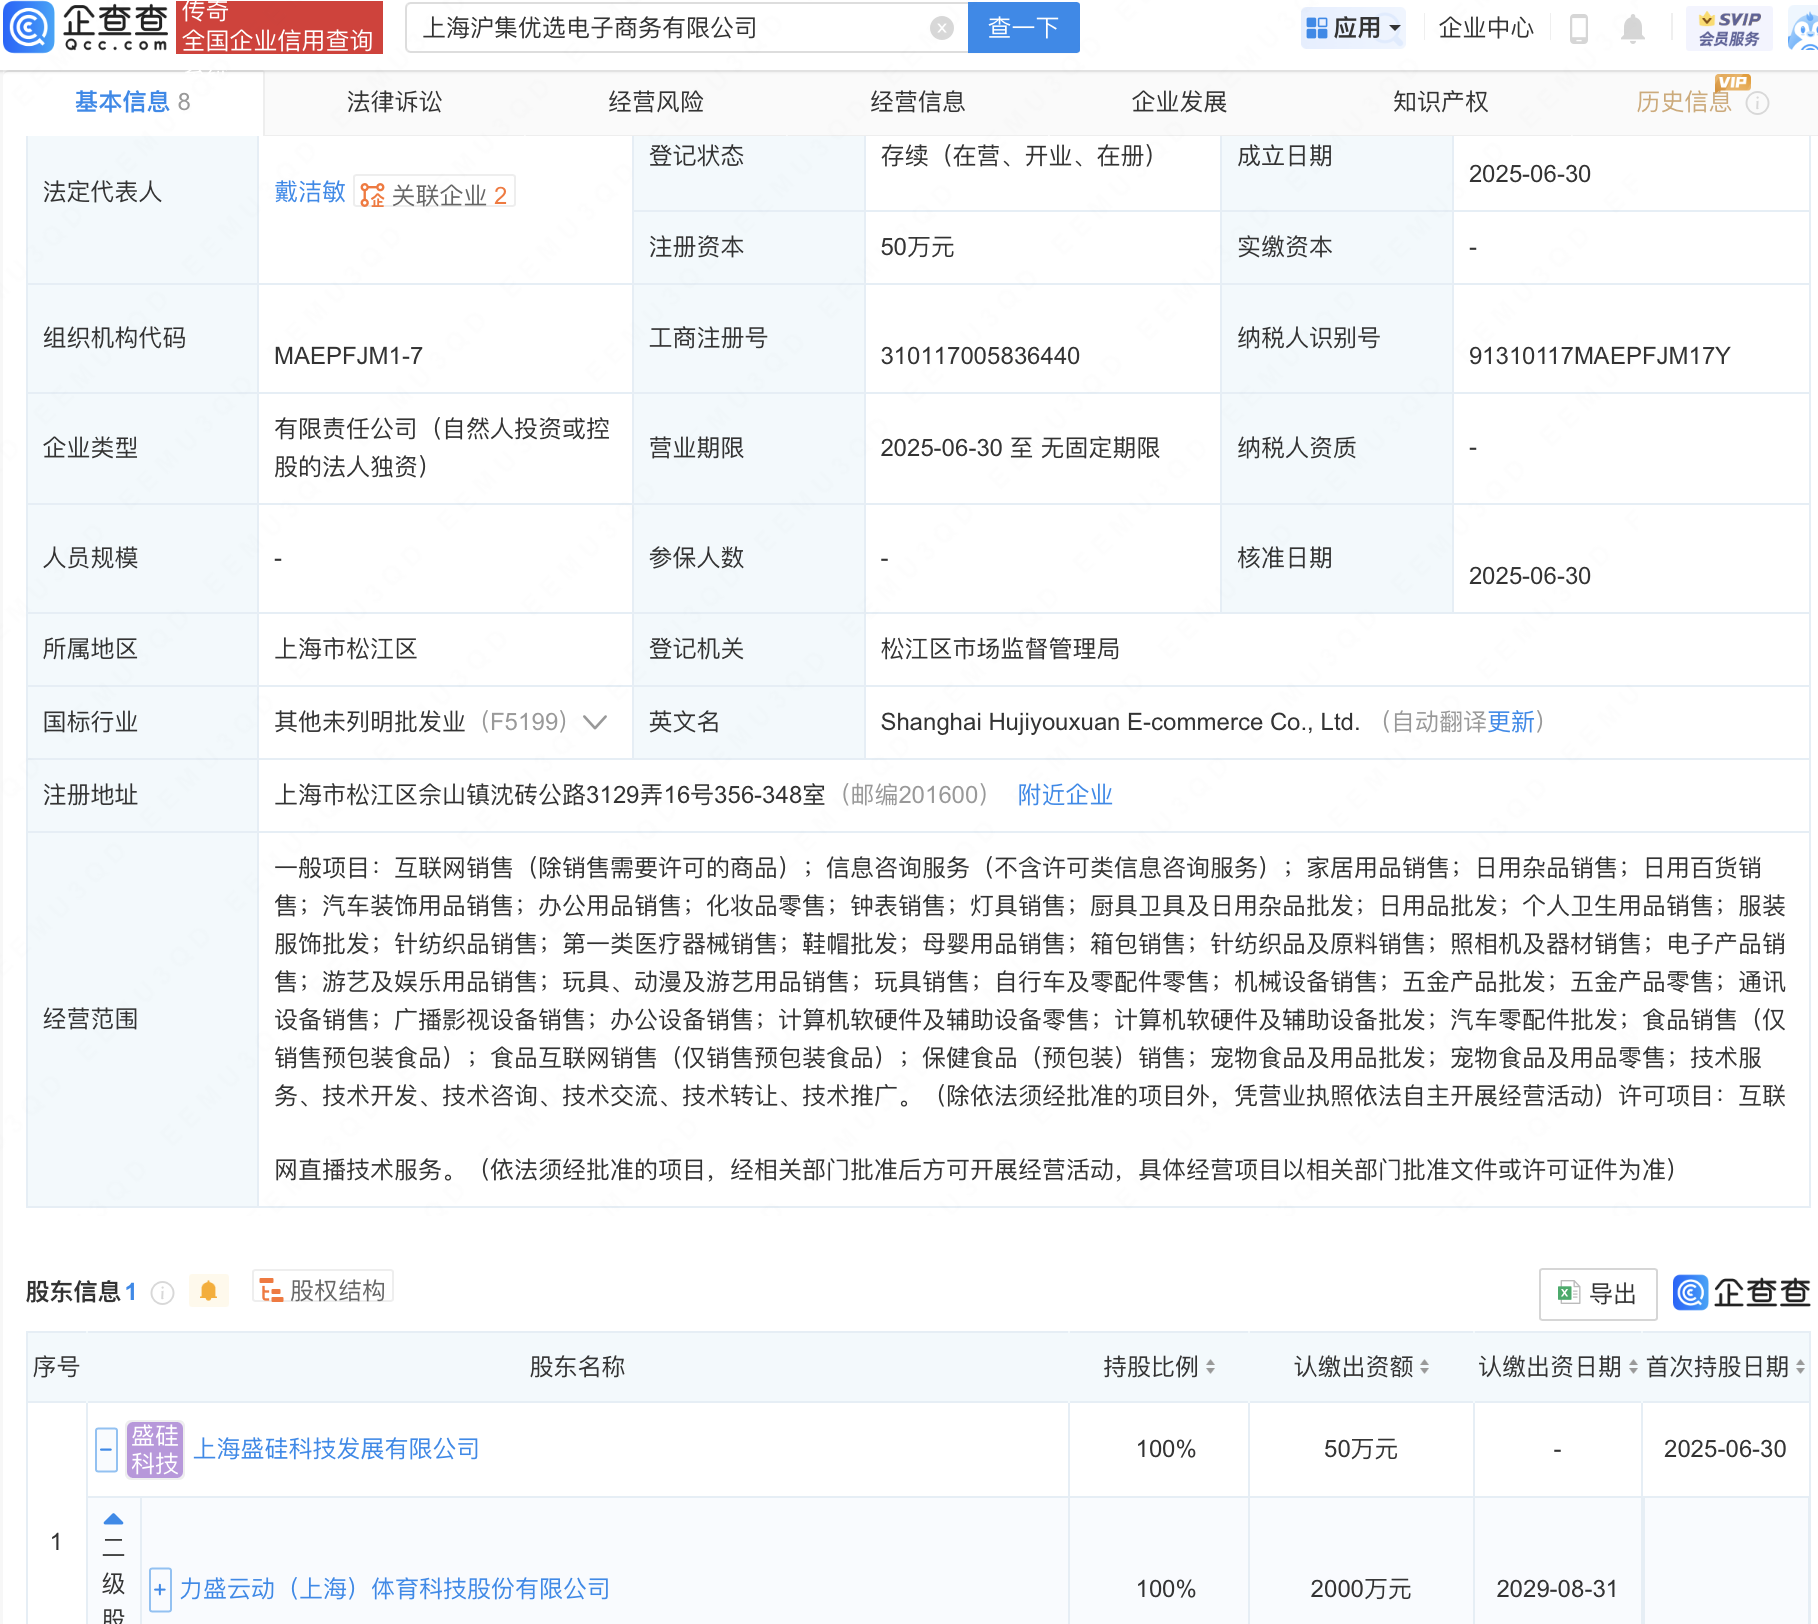Viewport: 1818px width, 1624px height.
Task: Open 力盛云动（上海）体育科技股份有限公司
Action: (x=394, y=1589)
